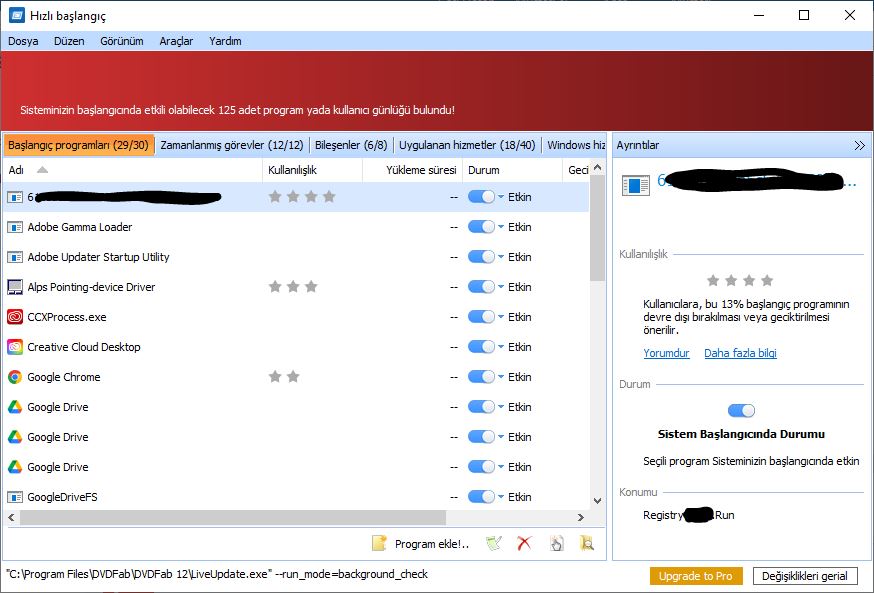Switch to Zamanlanmış görevler (12/12) tab
Image resolution: width=874 pixels, height=593 pixels.
[x=232, y=145]
